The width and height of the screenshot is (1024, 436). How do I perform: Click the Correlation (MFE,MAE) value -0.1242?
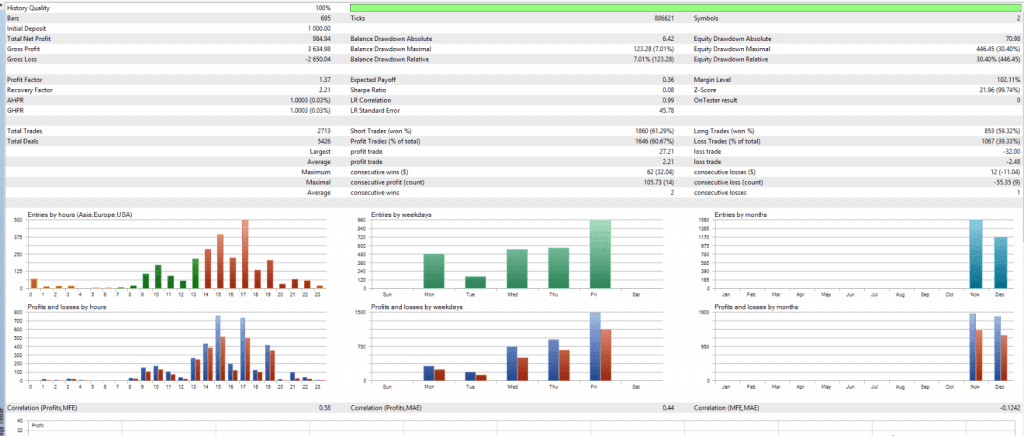coord(1004,408)
